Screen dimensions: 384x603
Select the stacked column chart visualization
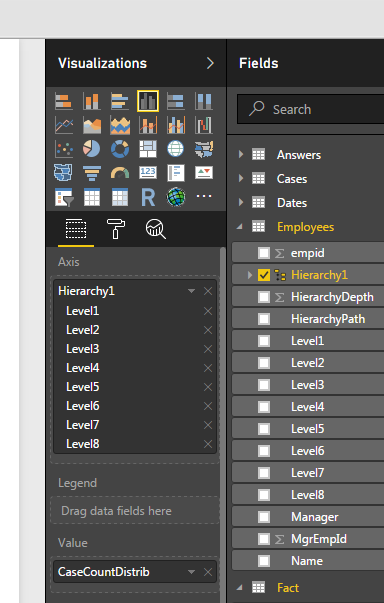(92, 101)
